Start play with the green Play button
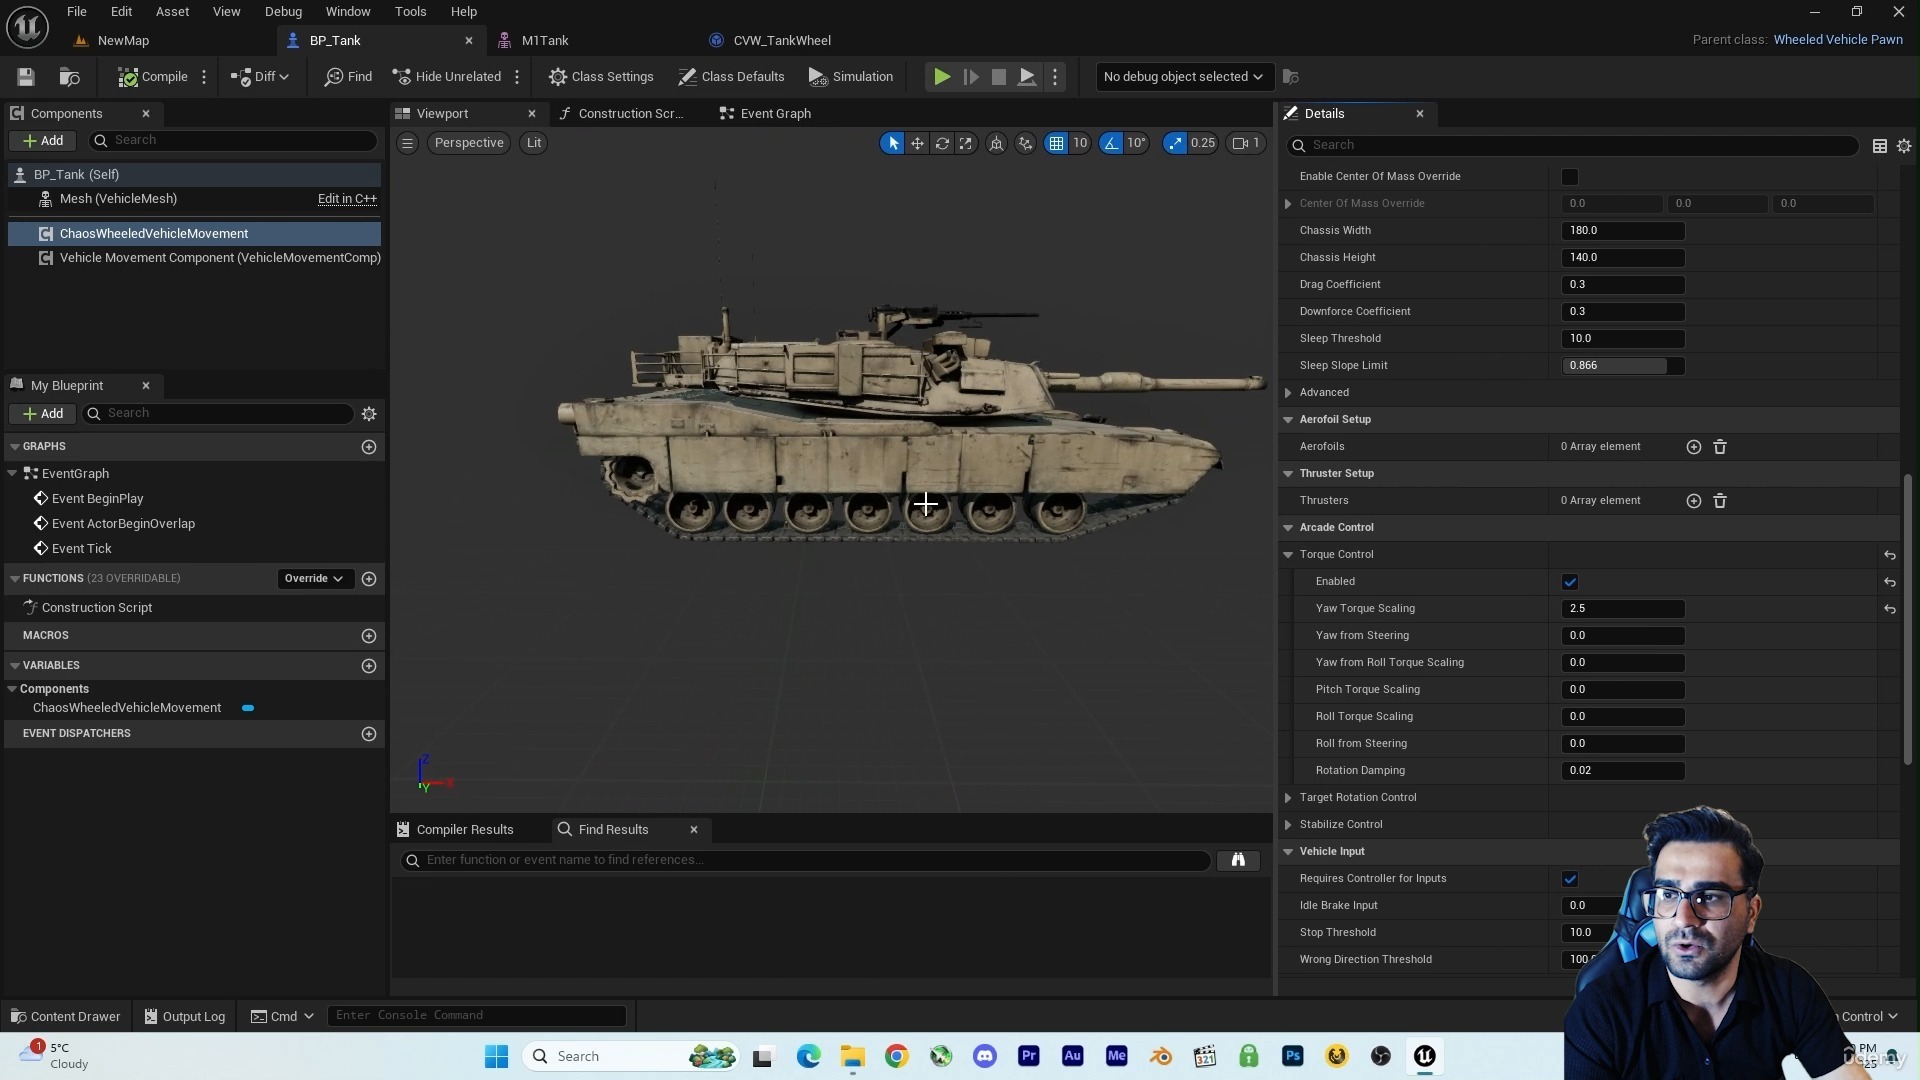 (942, 77)
